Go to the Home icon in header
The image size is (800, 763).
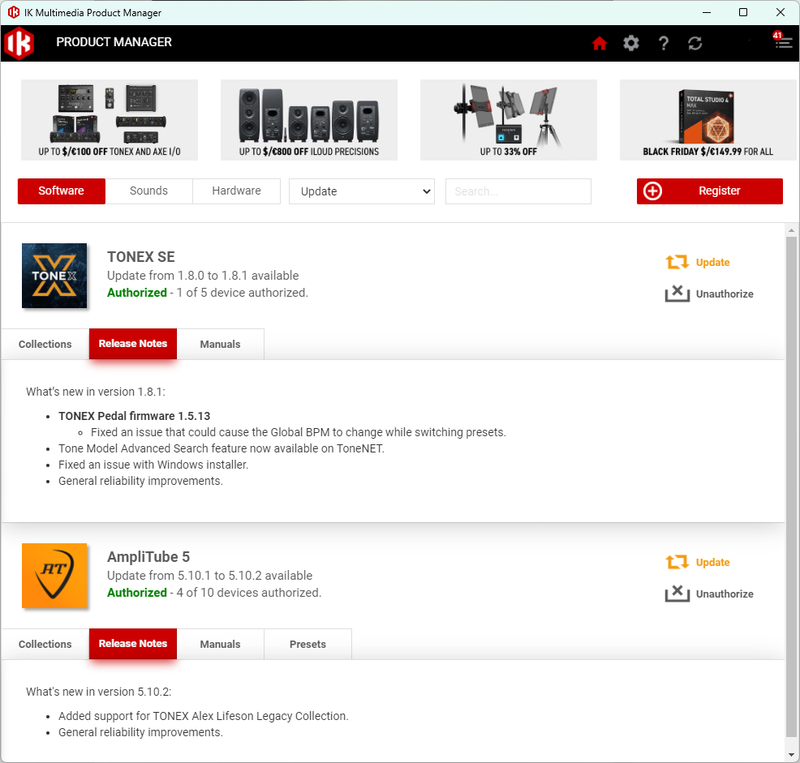click(x=599, y=43)
